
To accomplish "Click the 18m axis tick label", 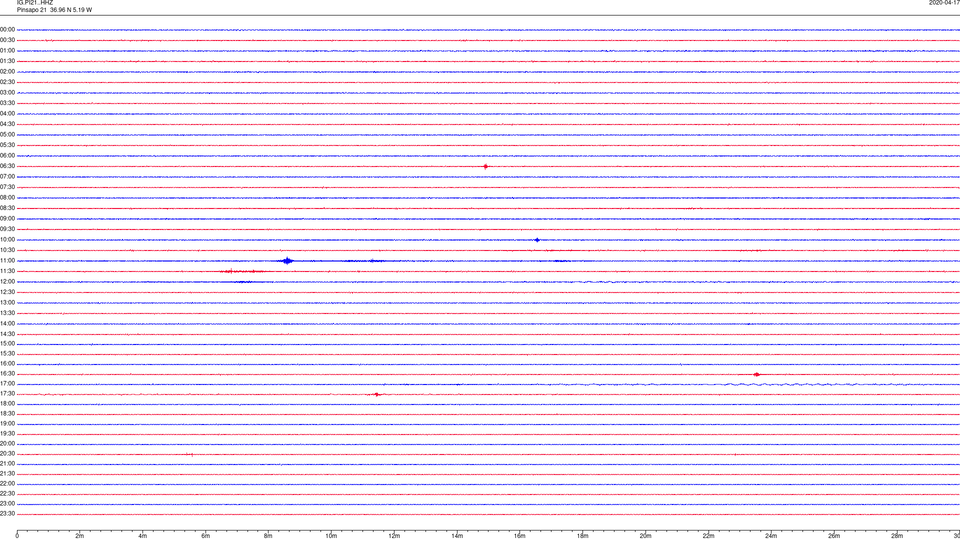I will [x=583, y=536].
